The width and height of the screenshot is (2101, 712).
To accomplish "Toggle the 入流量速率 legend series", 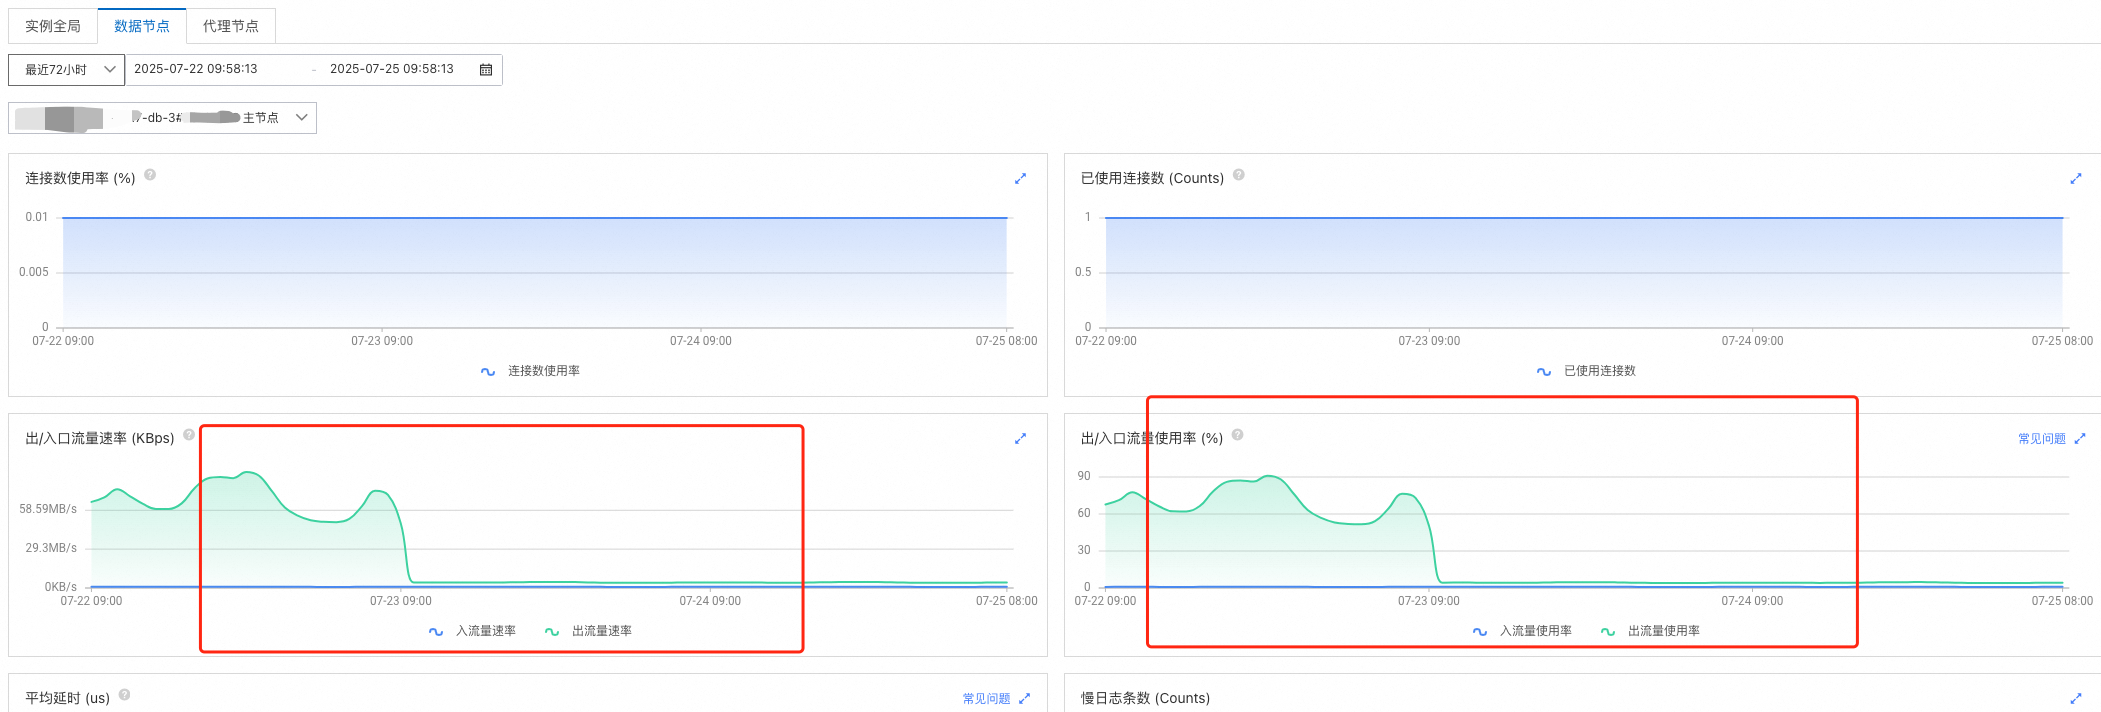I will pyautogui.click(x=473, y=631).
